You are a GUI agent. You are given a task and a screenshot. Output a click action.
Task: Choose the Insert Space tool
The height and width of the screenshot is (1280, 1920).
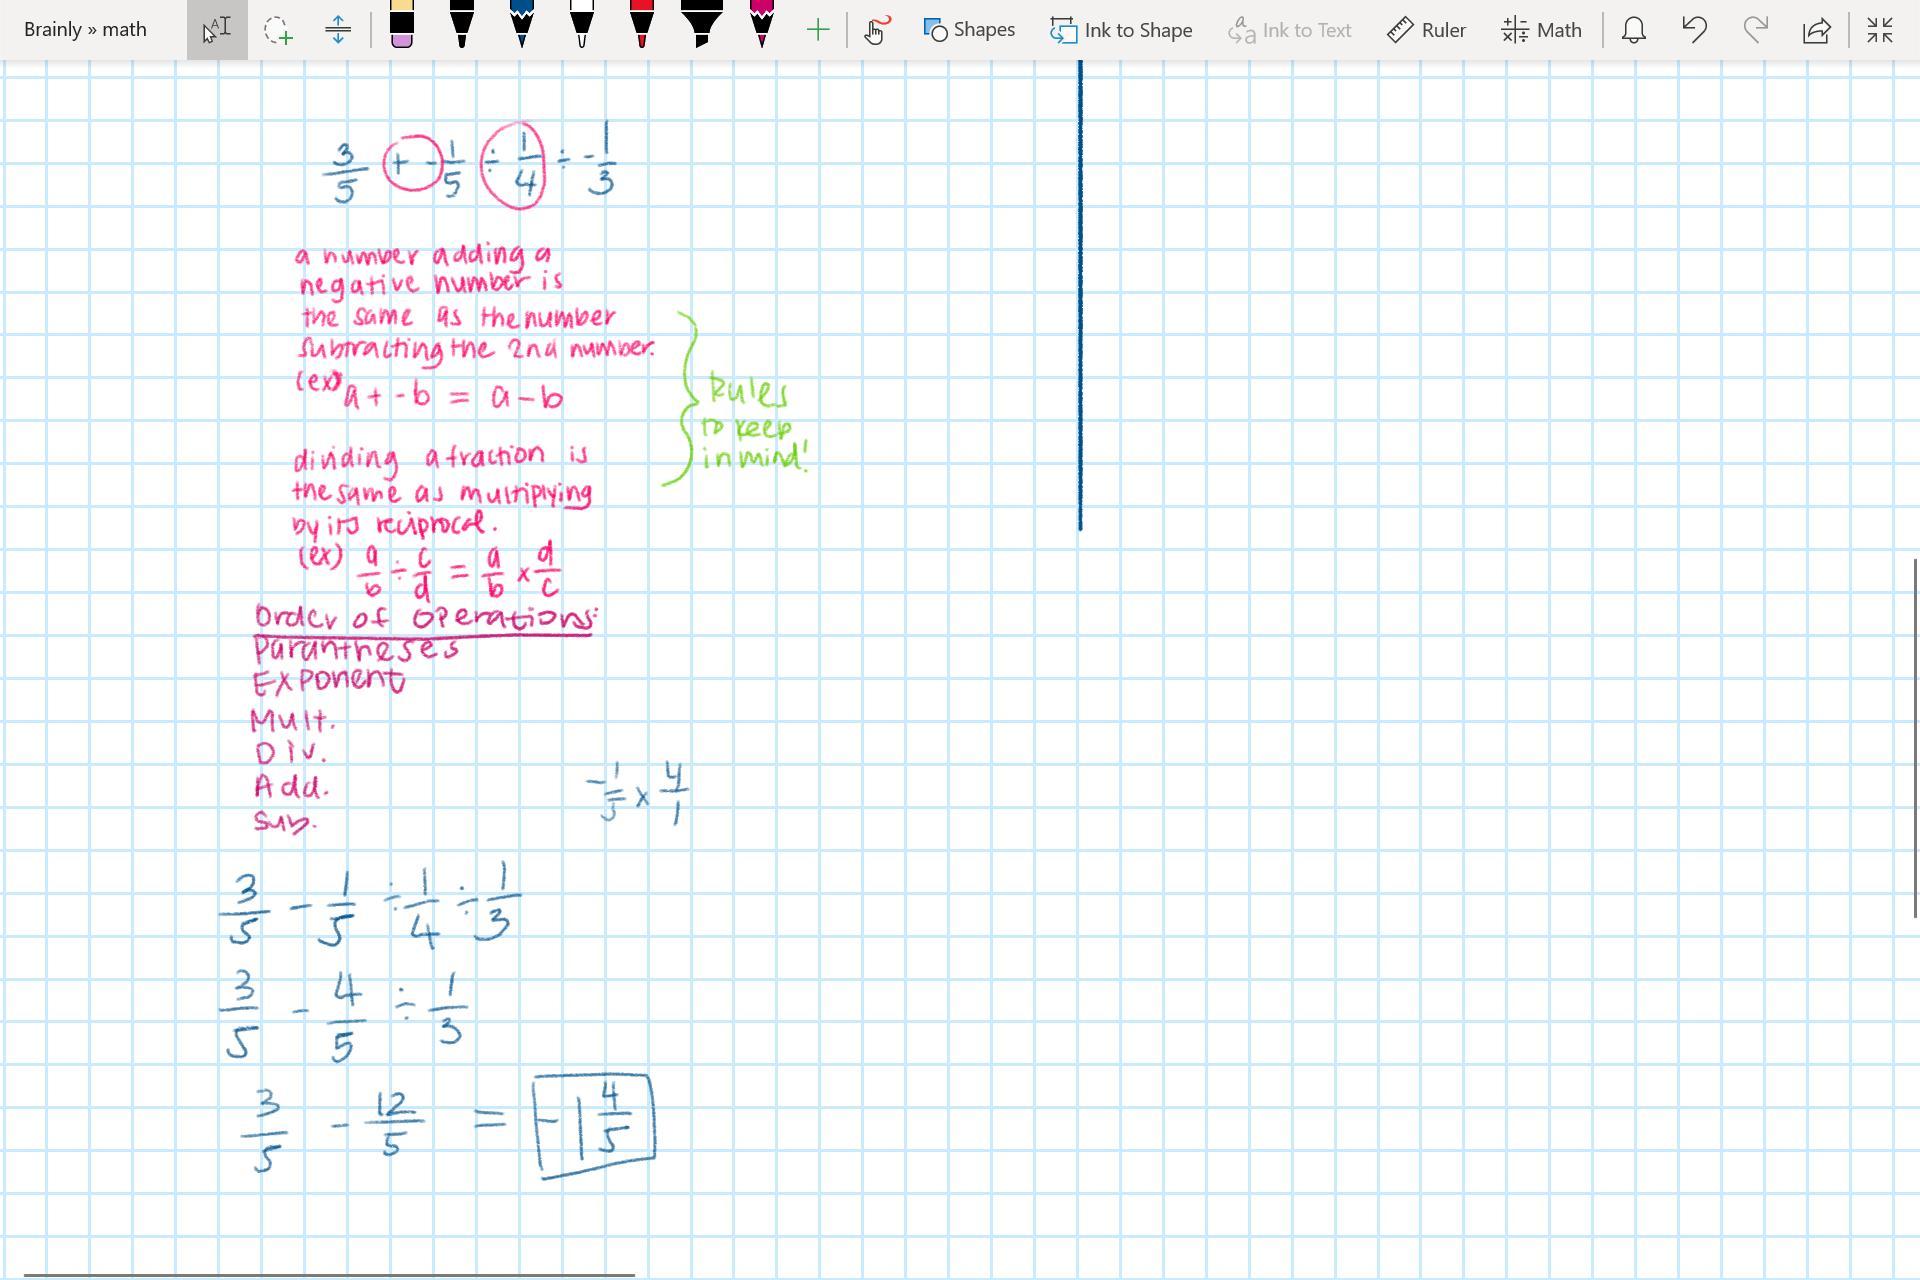click(338, 30)
